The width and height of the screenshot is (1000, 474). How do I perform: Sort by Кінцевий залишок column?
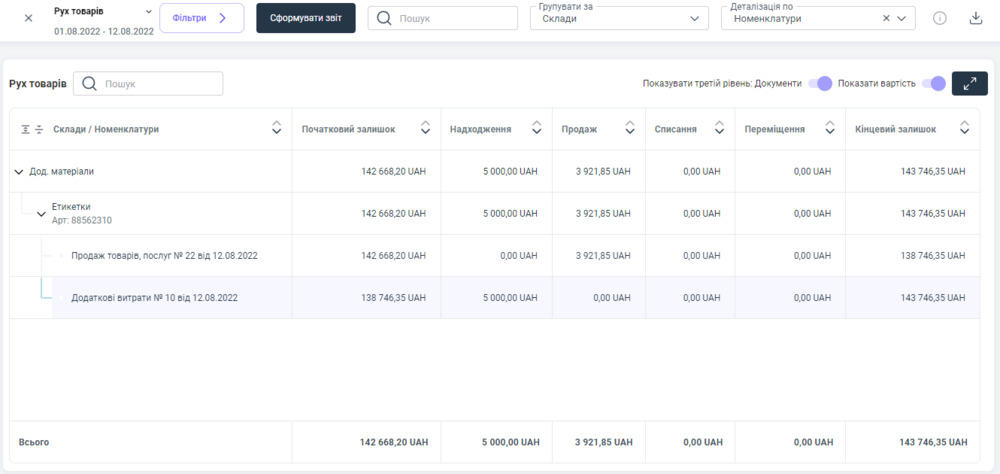[964, 128]
